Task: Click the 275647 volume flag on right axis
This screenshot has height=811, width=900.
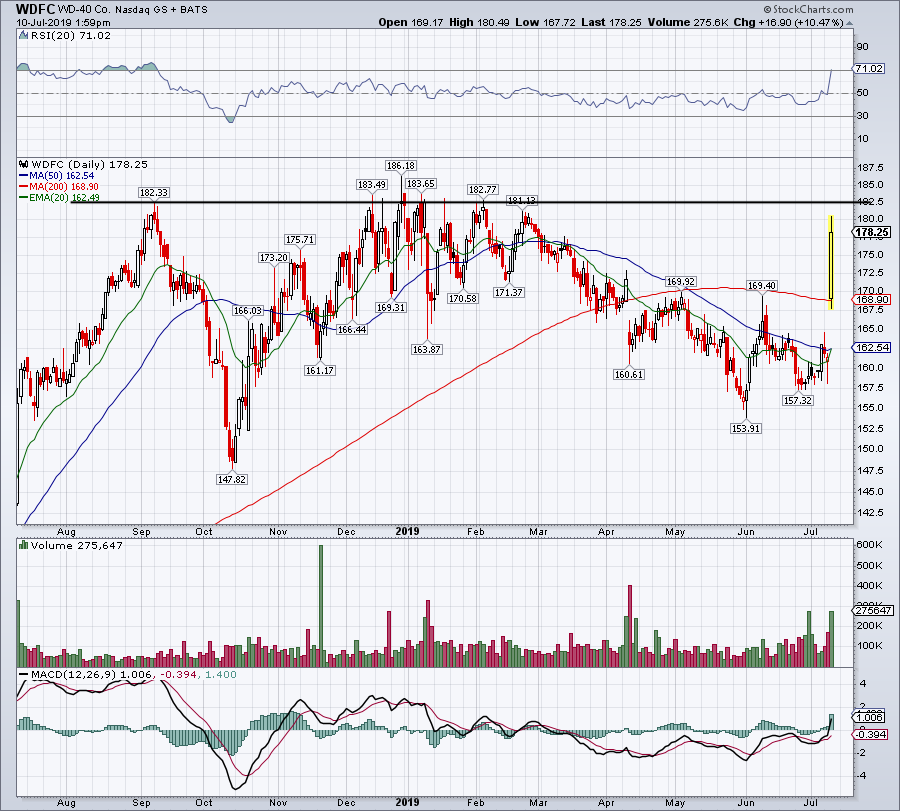Action: [x=874, y=611]
